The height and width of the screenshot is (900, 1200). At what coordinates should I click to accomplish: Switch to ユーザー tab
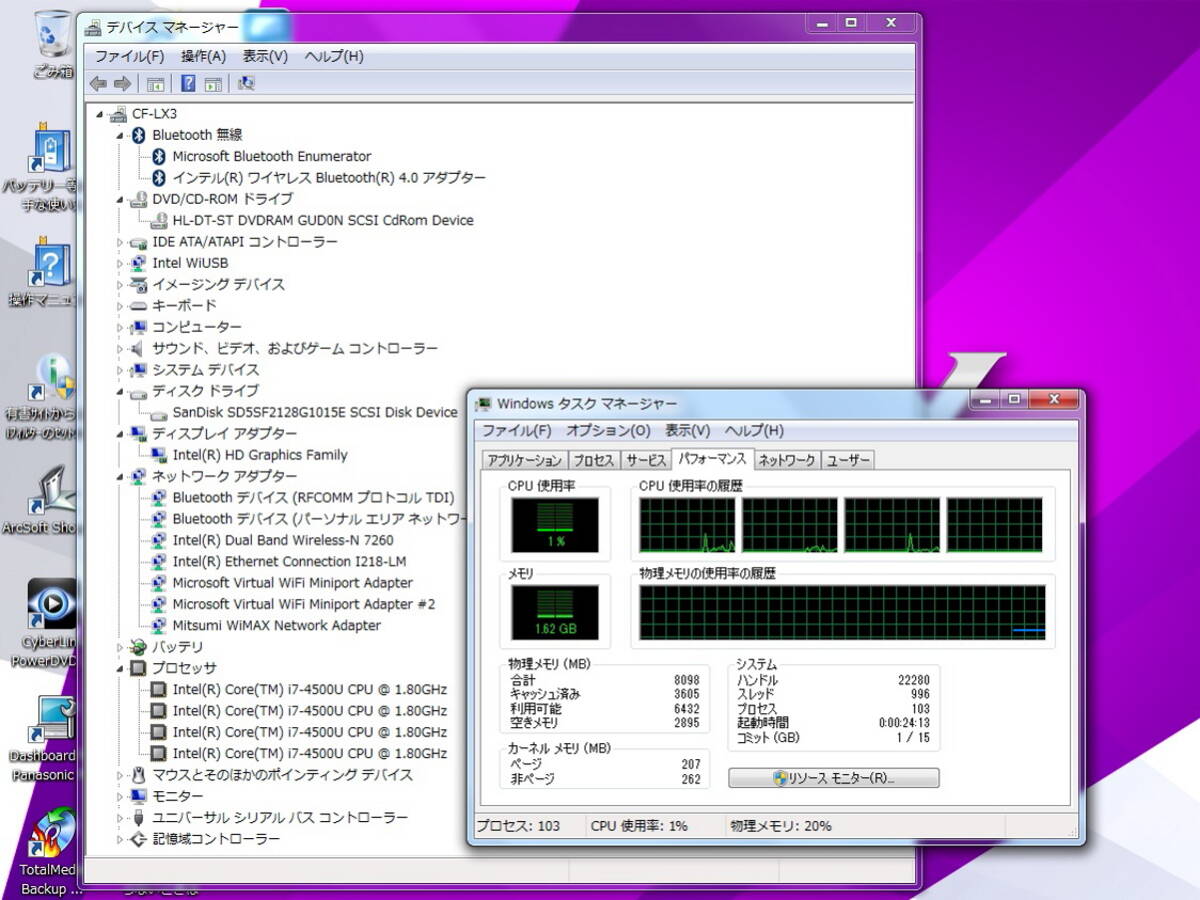(x=848, y=460)
